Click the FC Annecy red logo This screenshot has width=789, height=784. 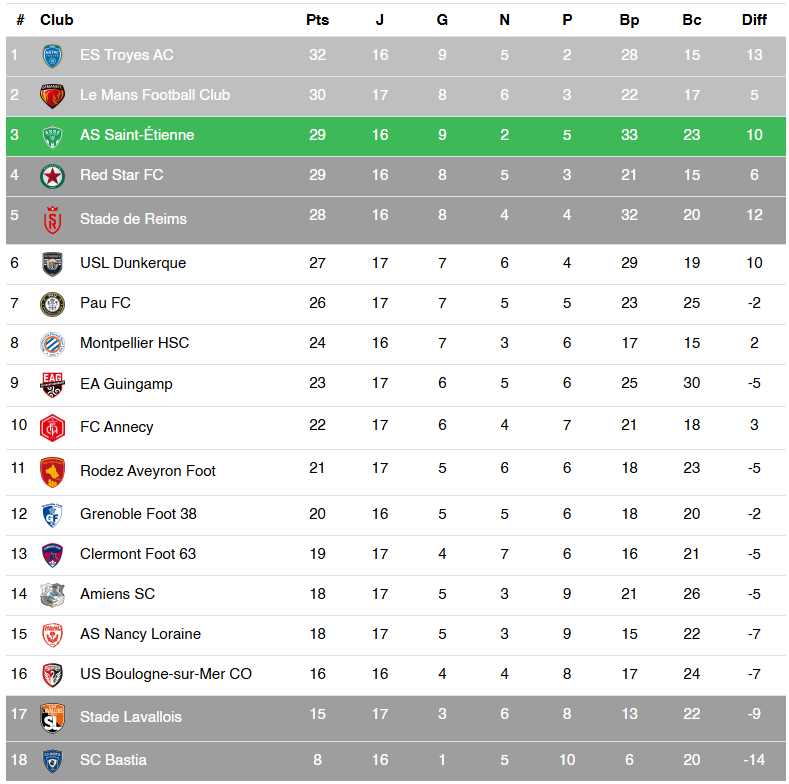52,427
